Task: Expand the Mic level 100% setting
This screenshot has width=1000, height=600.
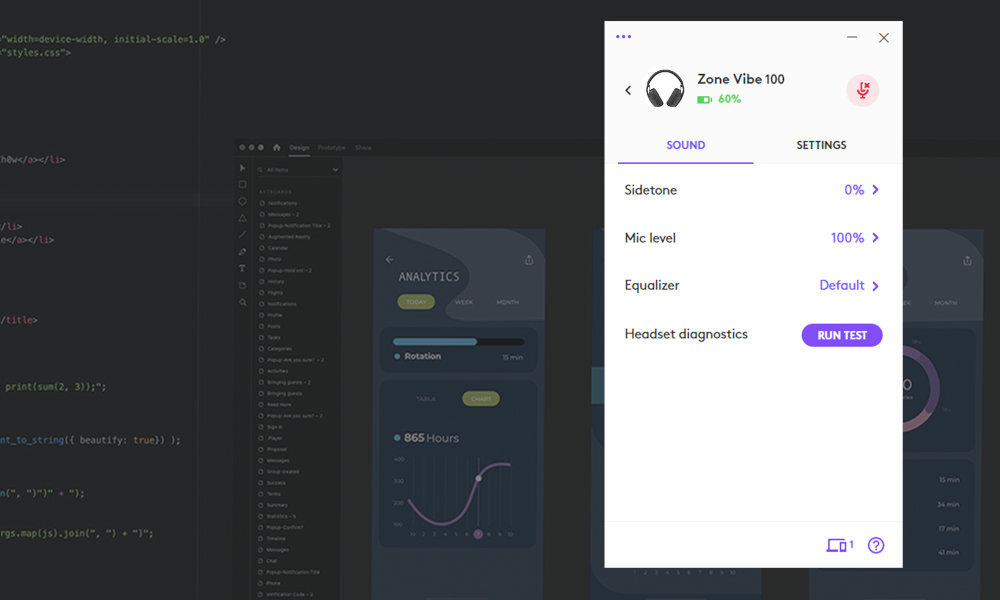Action: pyautogui.click(x=753, y=238)
